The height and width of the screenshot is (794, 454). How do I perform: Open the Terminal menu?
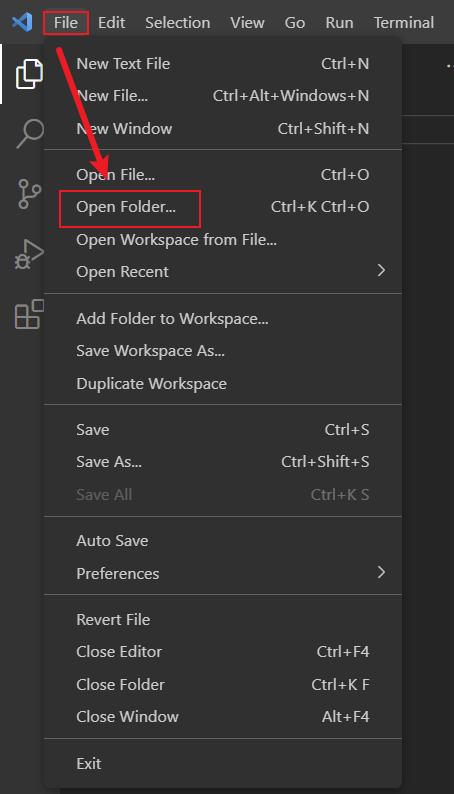coord(404,23)
